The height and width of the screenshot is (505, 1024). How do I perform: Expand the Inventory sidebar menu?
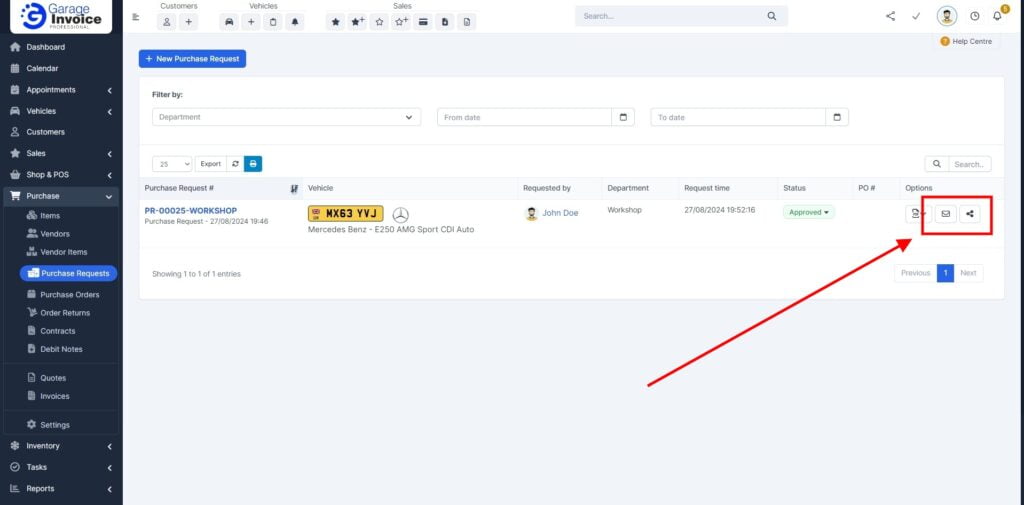(60, 446)
